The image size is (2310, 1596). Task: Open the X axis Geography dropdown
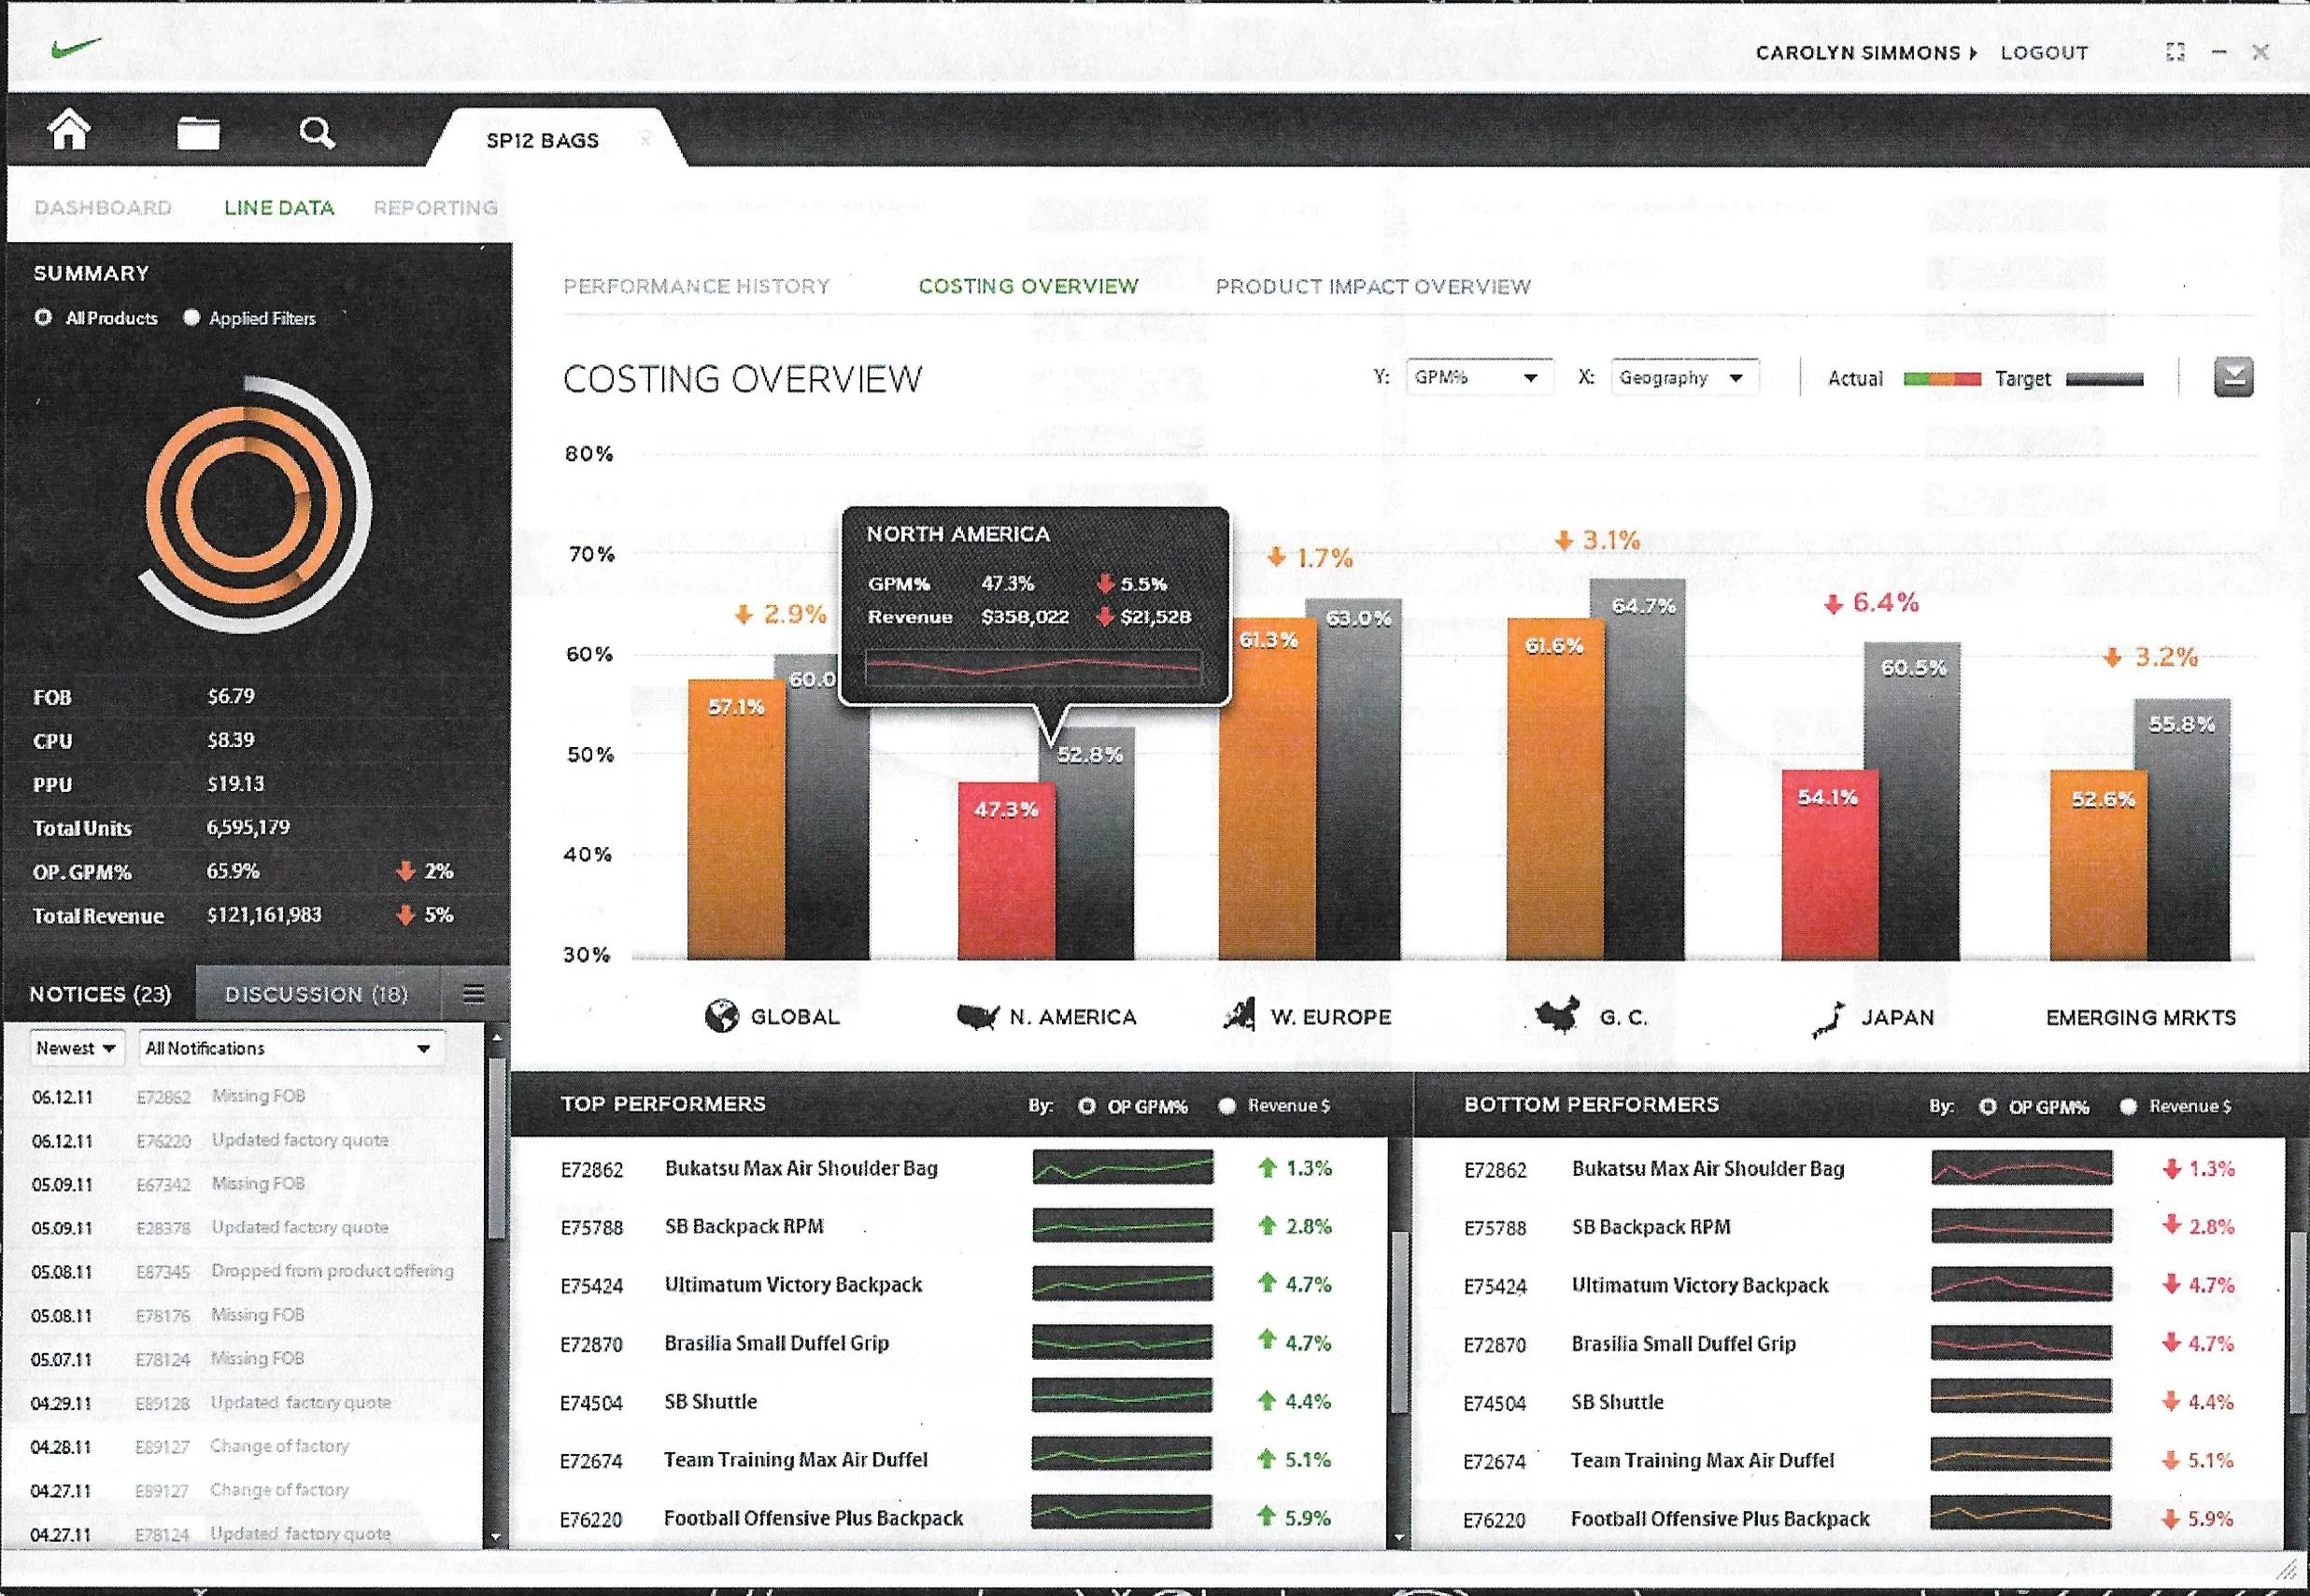pyautogui.click(x=1683, y=377)
